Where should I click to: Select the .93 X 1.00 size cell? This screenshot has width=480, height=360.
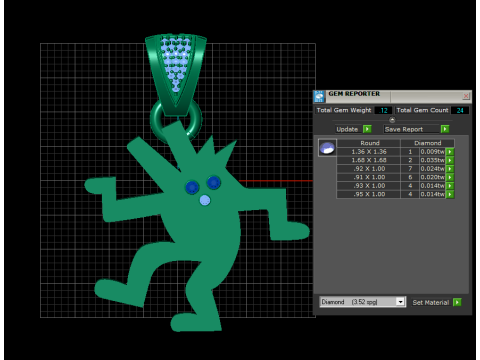click(369, 186)
